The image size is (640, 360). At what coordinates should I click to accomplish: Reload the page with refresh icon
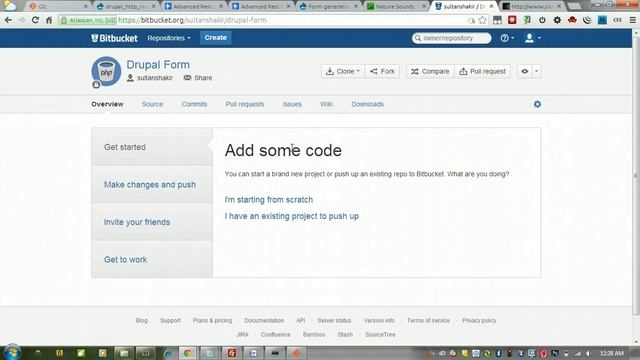[x=35, y=20]
